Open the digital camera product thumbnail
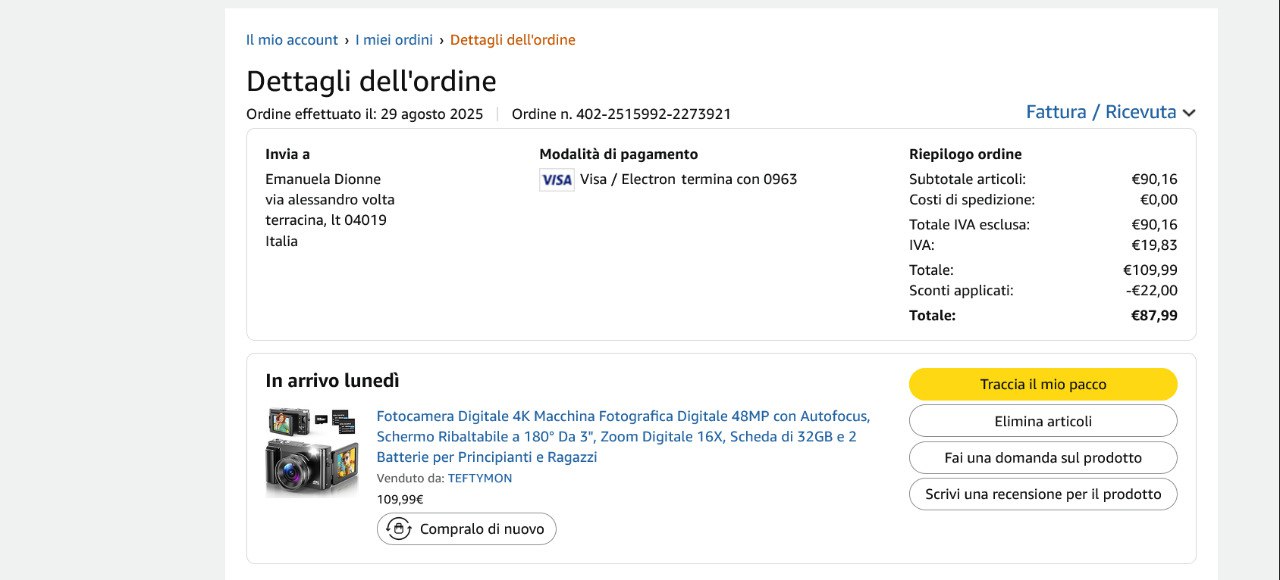 pos(312,452)
